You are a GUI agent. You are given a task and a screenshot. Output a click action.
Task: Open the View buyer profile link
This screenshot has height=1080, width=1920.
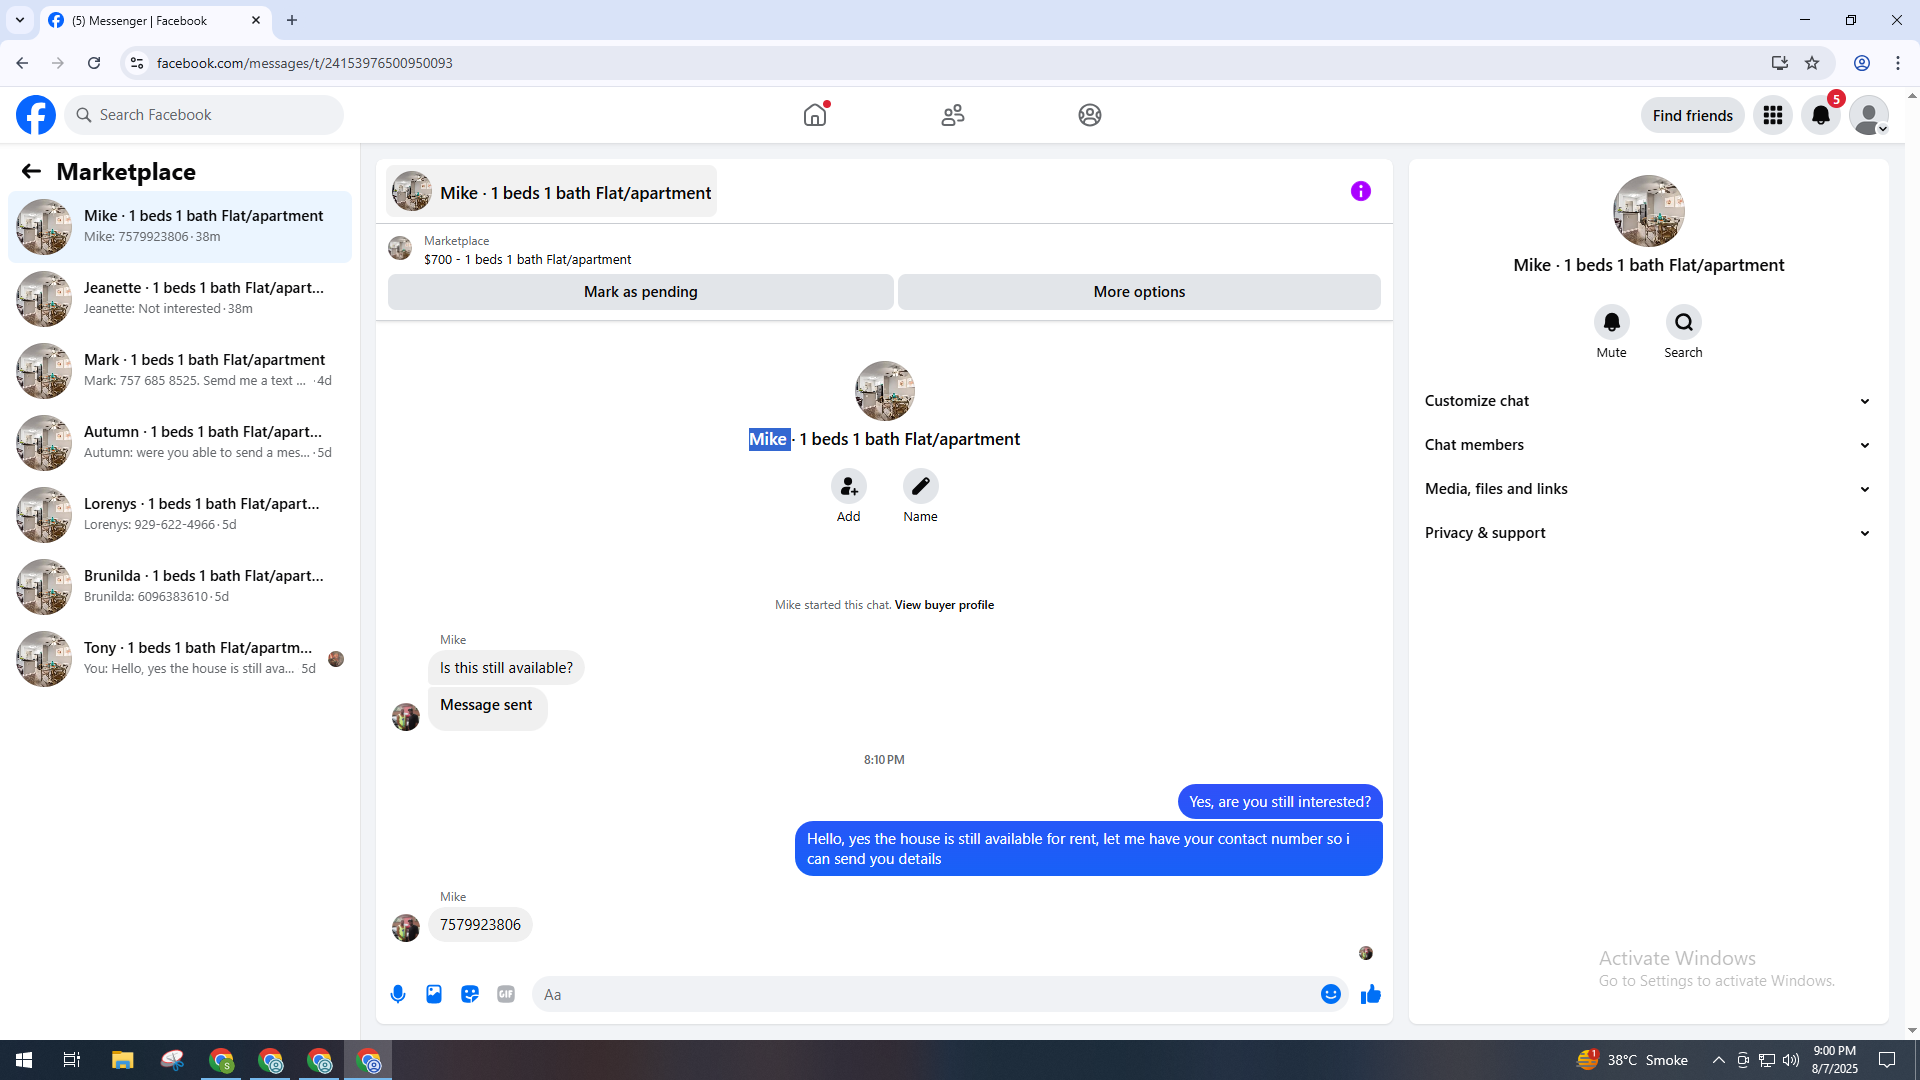click(944, 605)
